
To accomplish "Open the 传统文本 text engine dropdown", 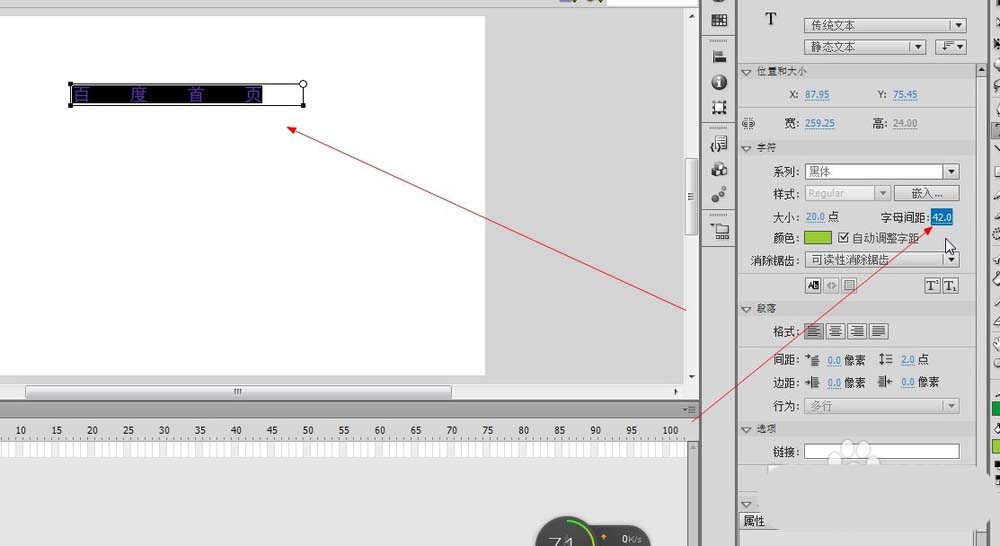I will click(885, 25).
